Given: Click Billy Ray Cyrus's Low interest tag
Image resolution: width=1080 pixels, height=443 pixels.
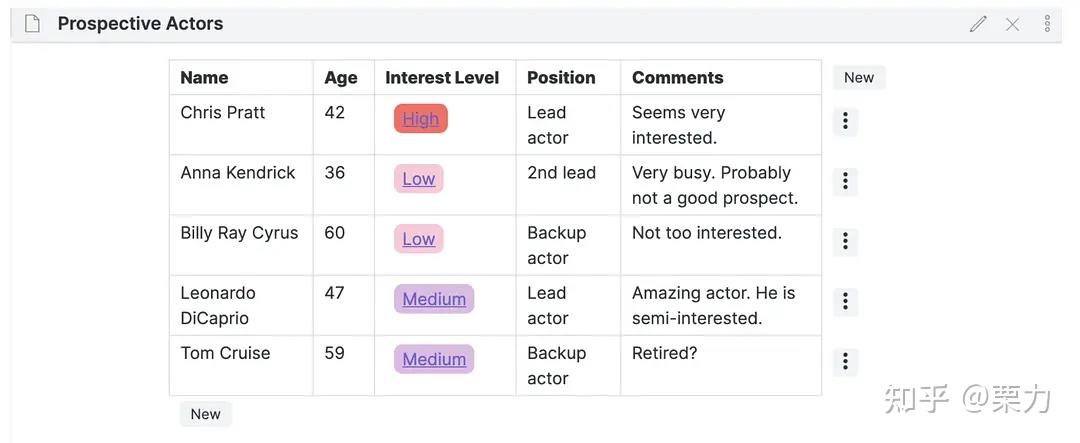Looking at the screenshot, I should tap(419, 239).
